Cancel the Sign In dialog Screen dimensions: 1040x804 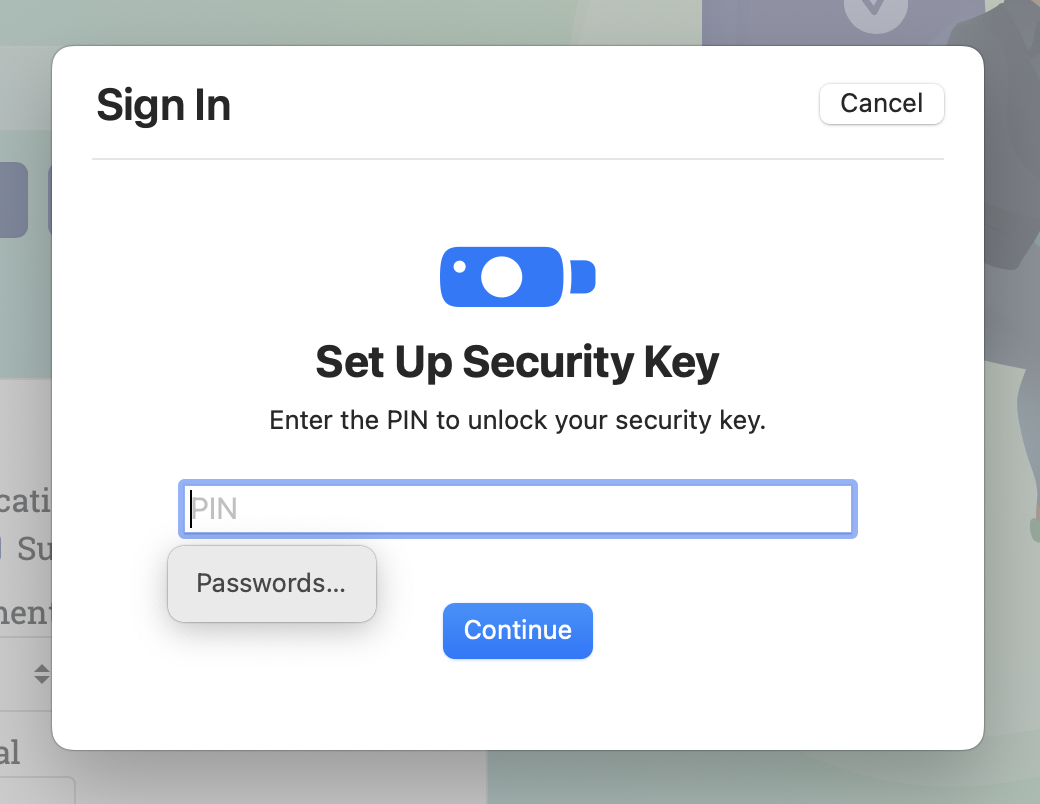pos(881,103)
